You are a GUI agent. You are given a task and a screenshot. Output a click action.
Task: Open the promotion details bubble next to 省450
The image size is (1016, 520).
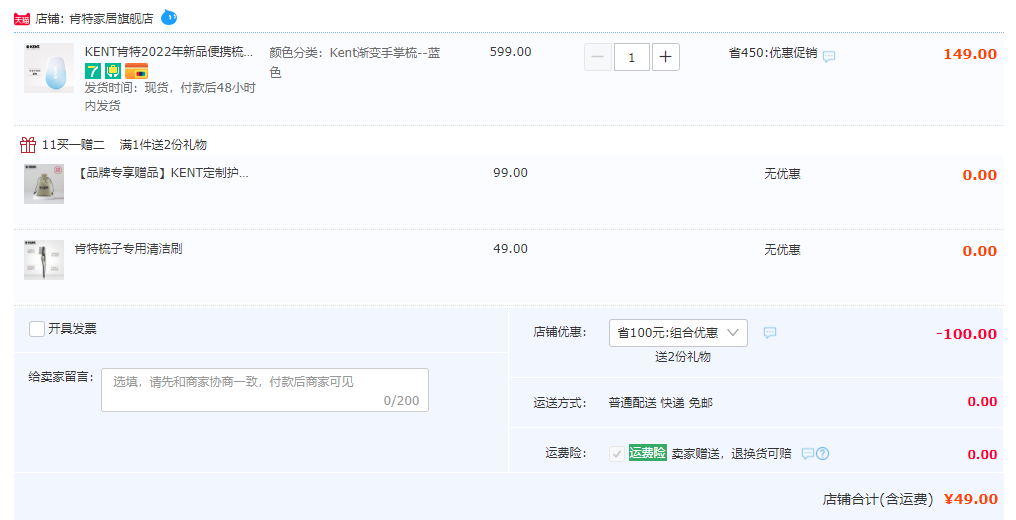tap(829, 56)
